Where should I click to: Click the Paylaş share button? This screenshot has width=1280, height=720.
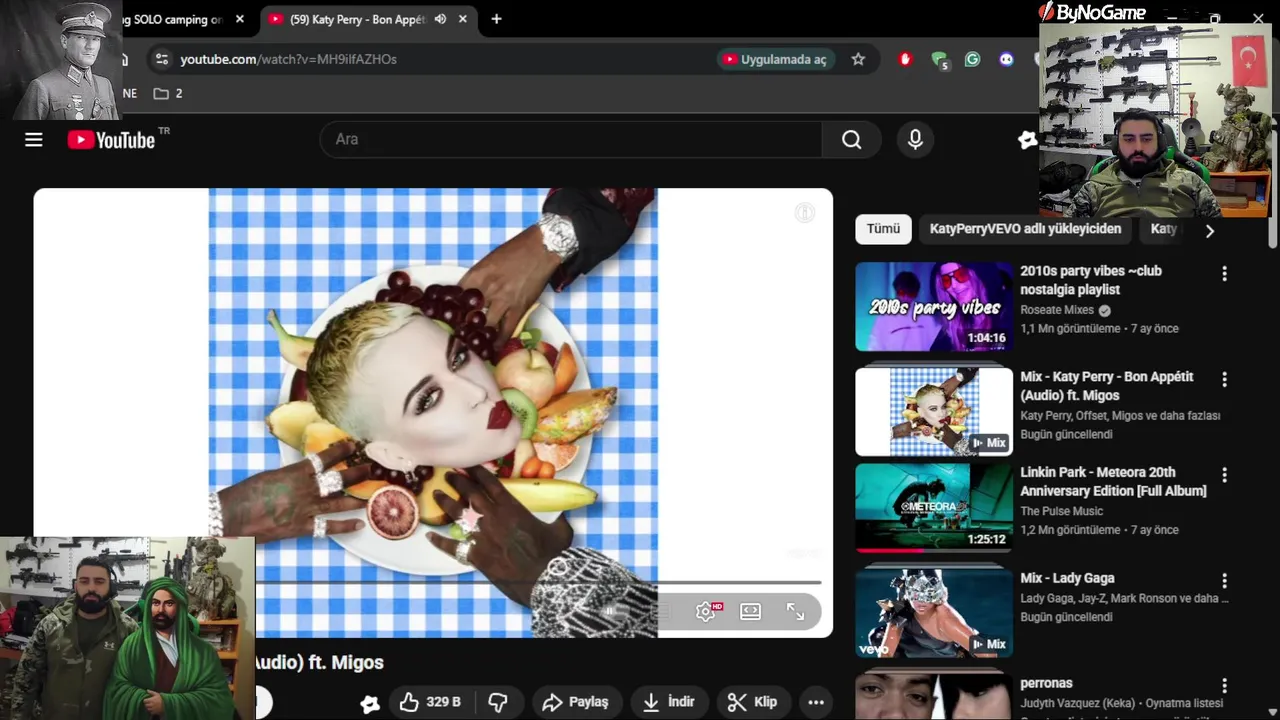(x=576, y=702)
